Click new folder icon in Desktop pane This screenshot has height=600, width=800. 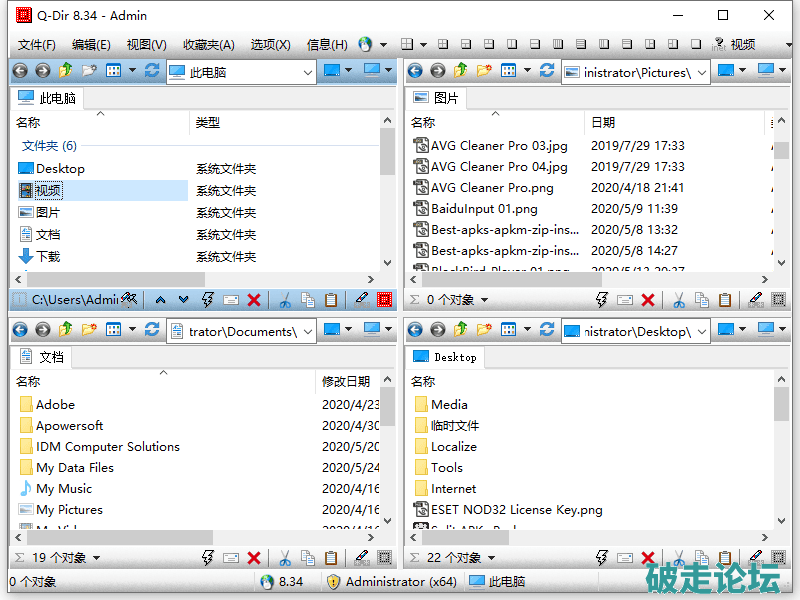pos(484,330)
